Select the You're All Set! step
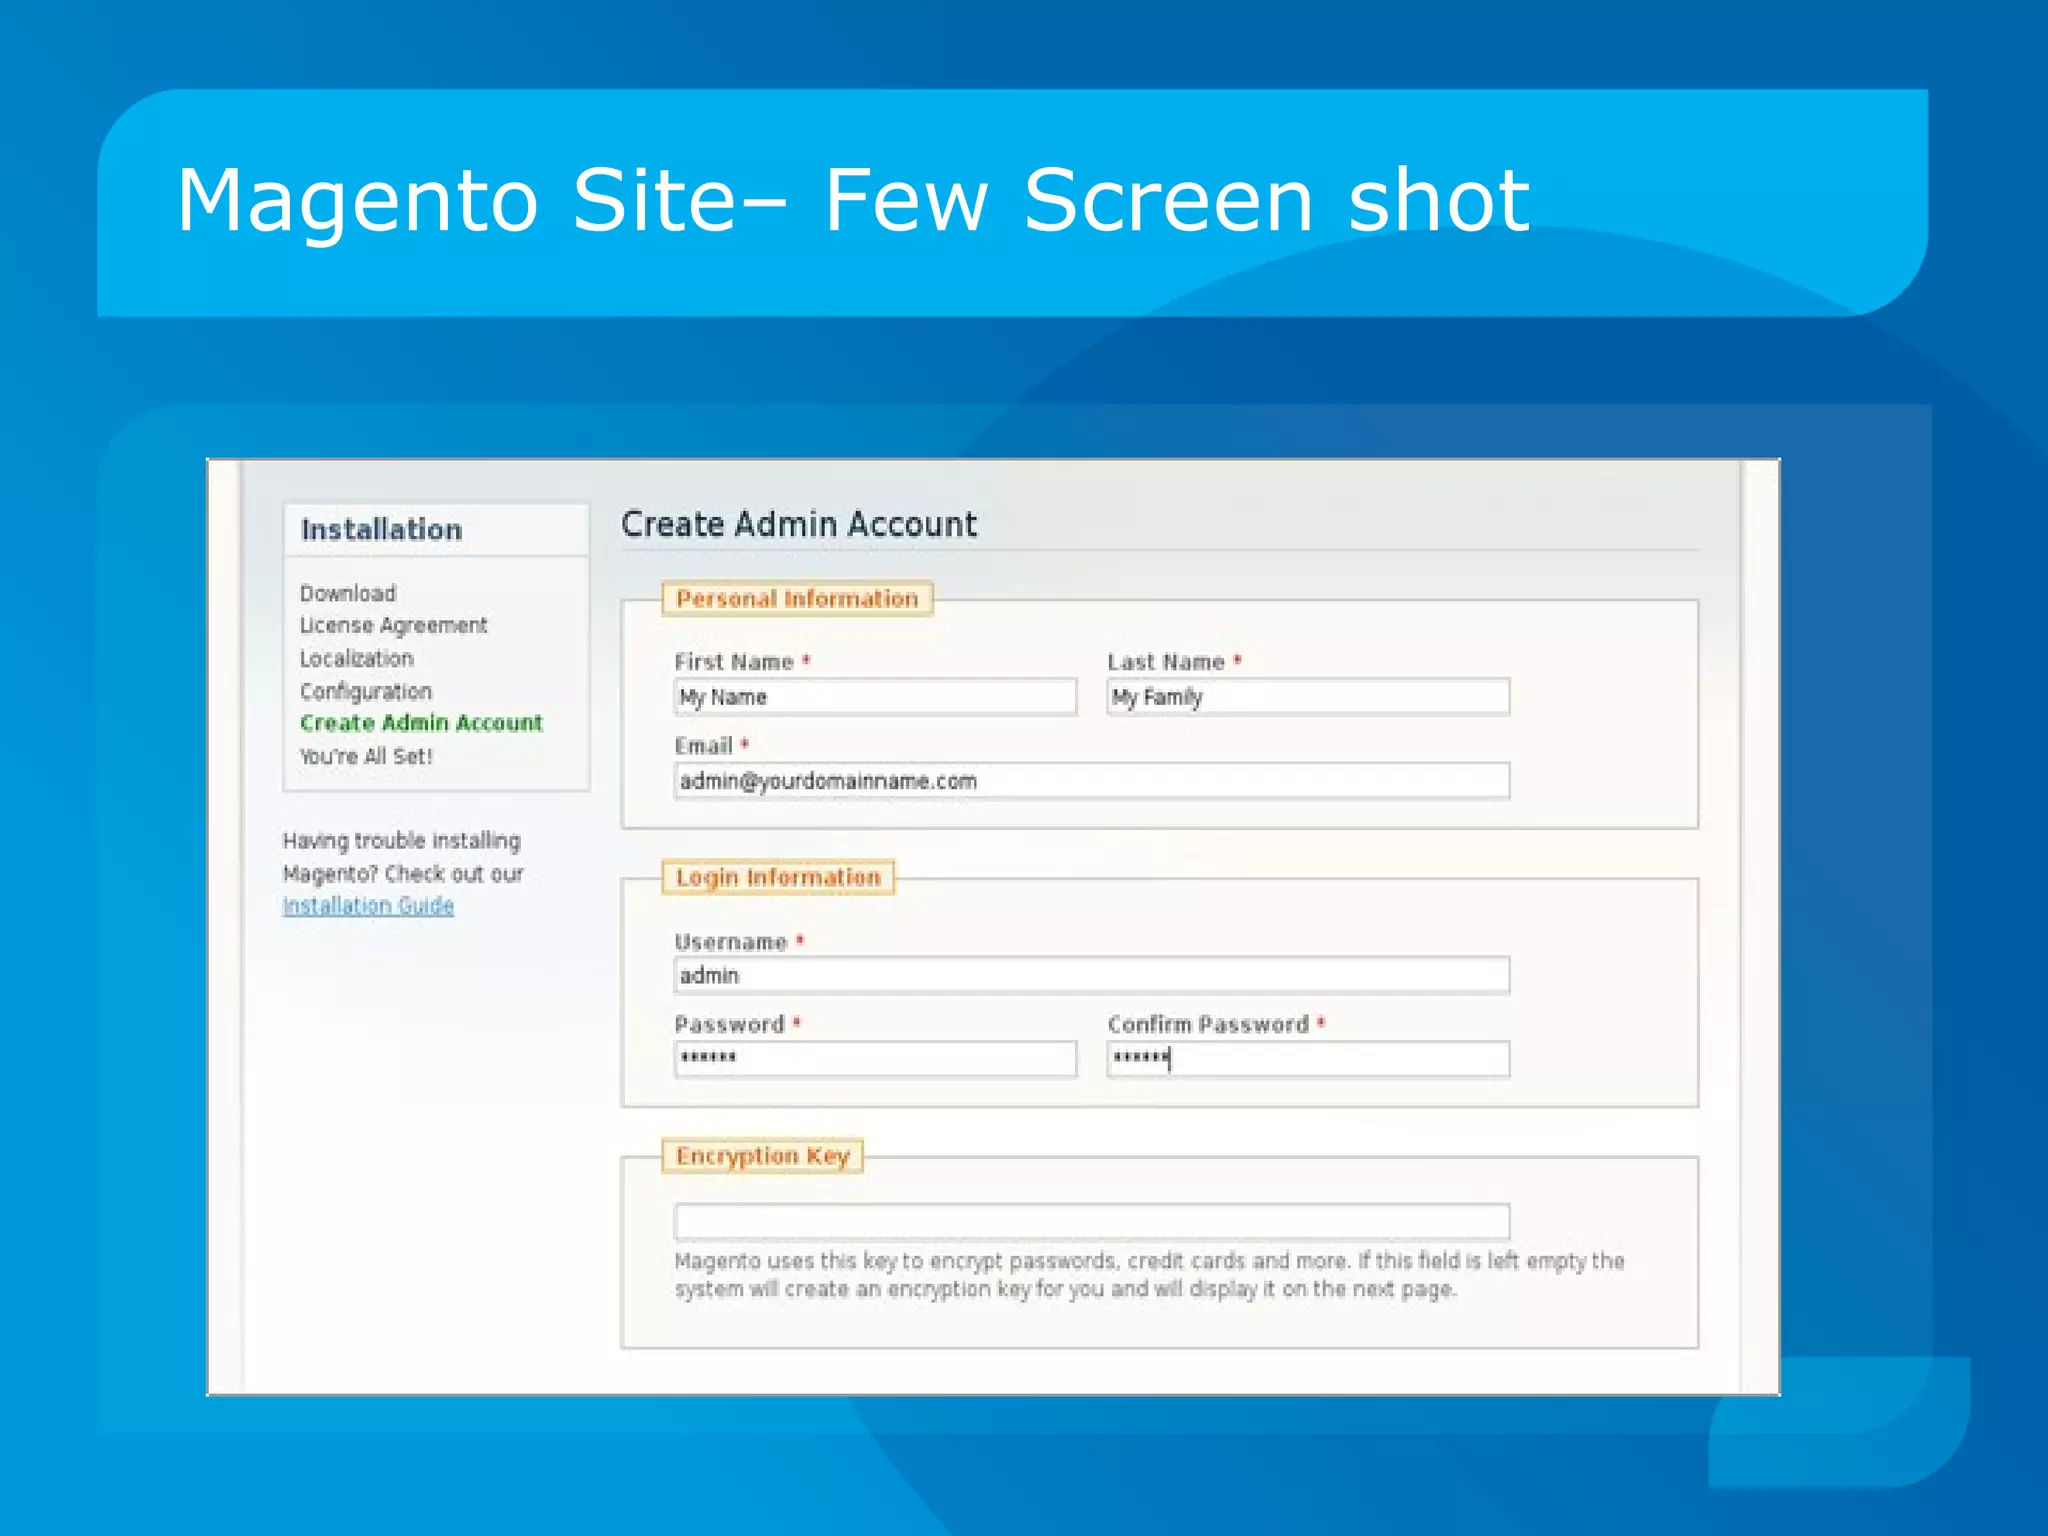 [366, 757]
